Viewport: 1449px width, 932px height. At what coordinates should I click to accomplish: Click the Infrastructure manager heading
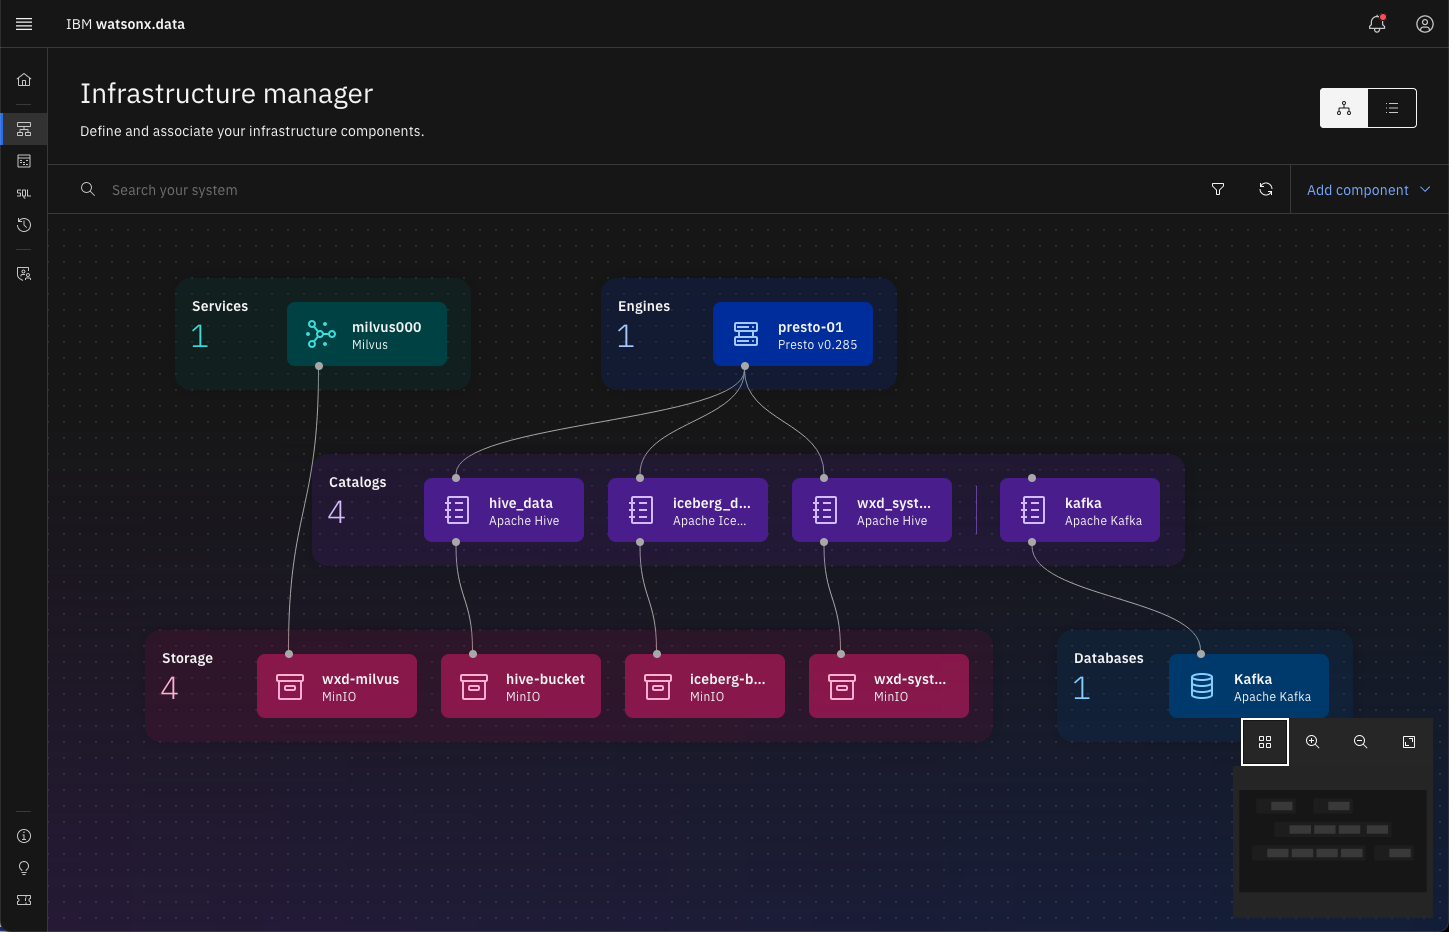pyautogui.click(x=226, y=93)
